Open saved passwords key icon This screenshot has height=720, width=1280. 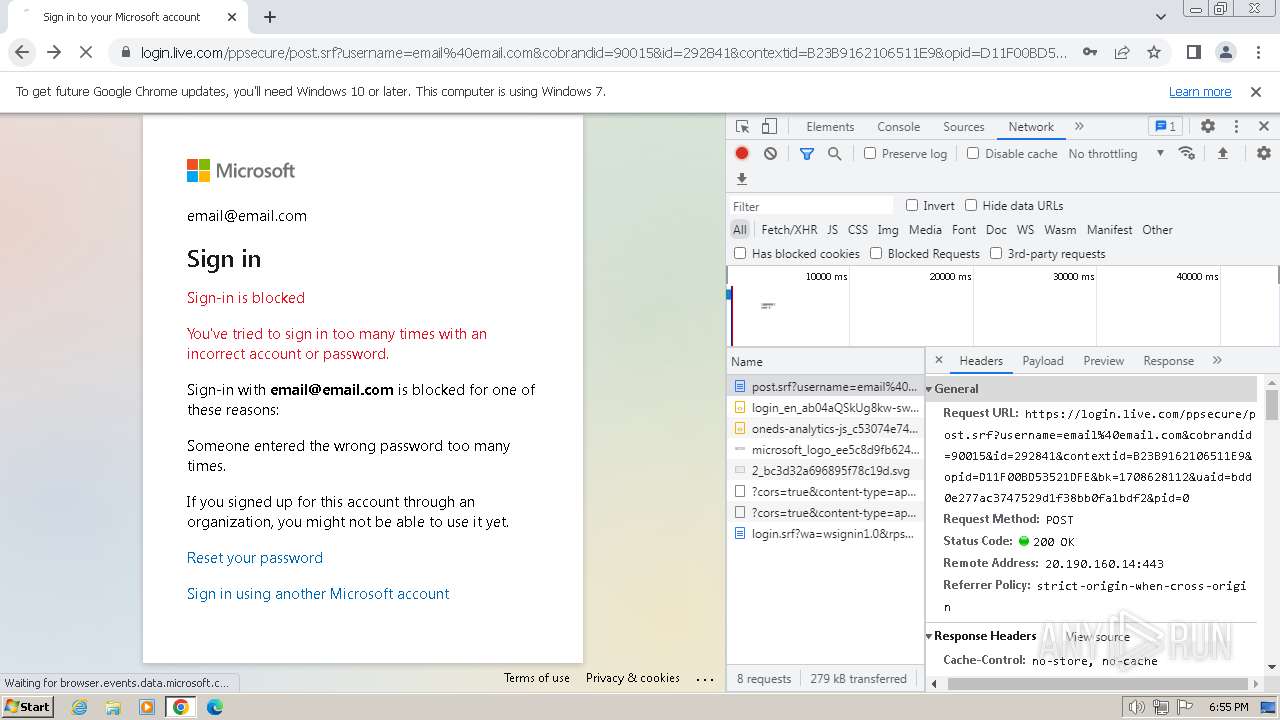1090,52
